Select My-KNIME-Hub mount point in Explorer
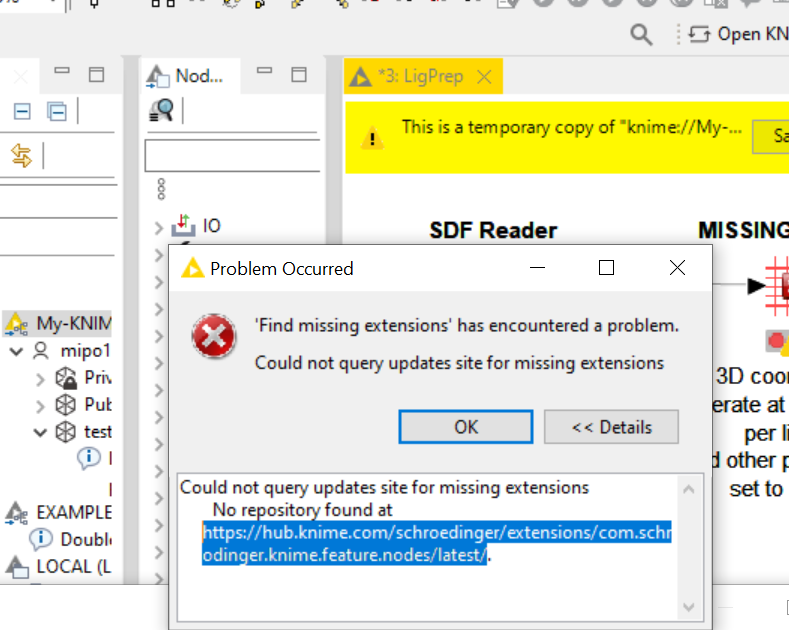 [x=73, y=323]
